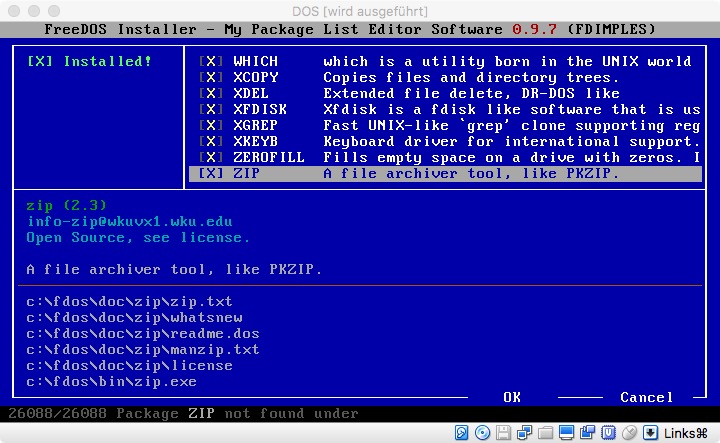Click 'Extended file delete, DR-DOS like' description
720x443 pixels.
471,94
